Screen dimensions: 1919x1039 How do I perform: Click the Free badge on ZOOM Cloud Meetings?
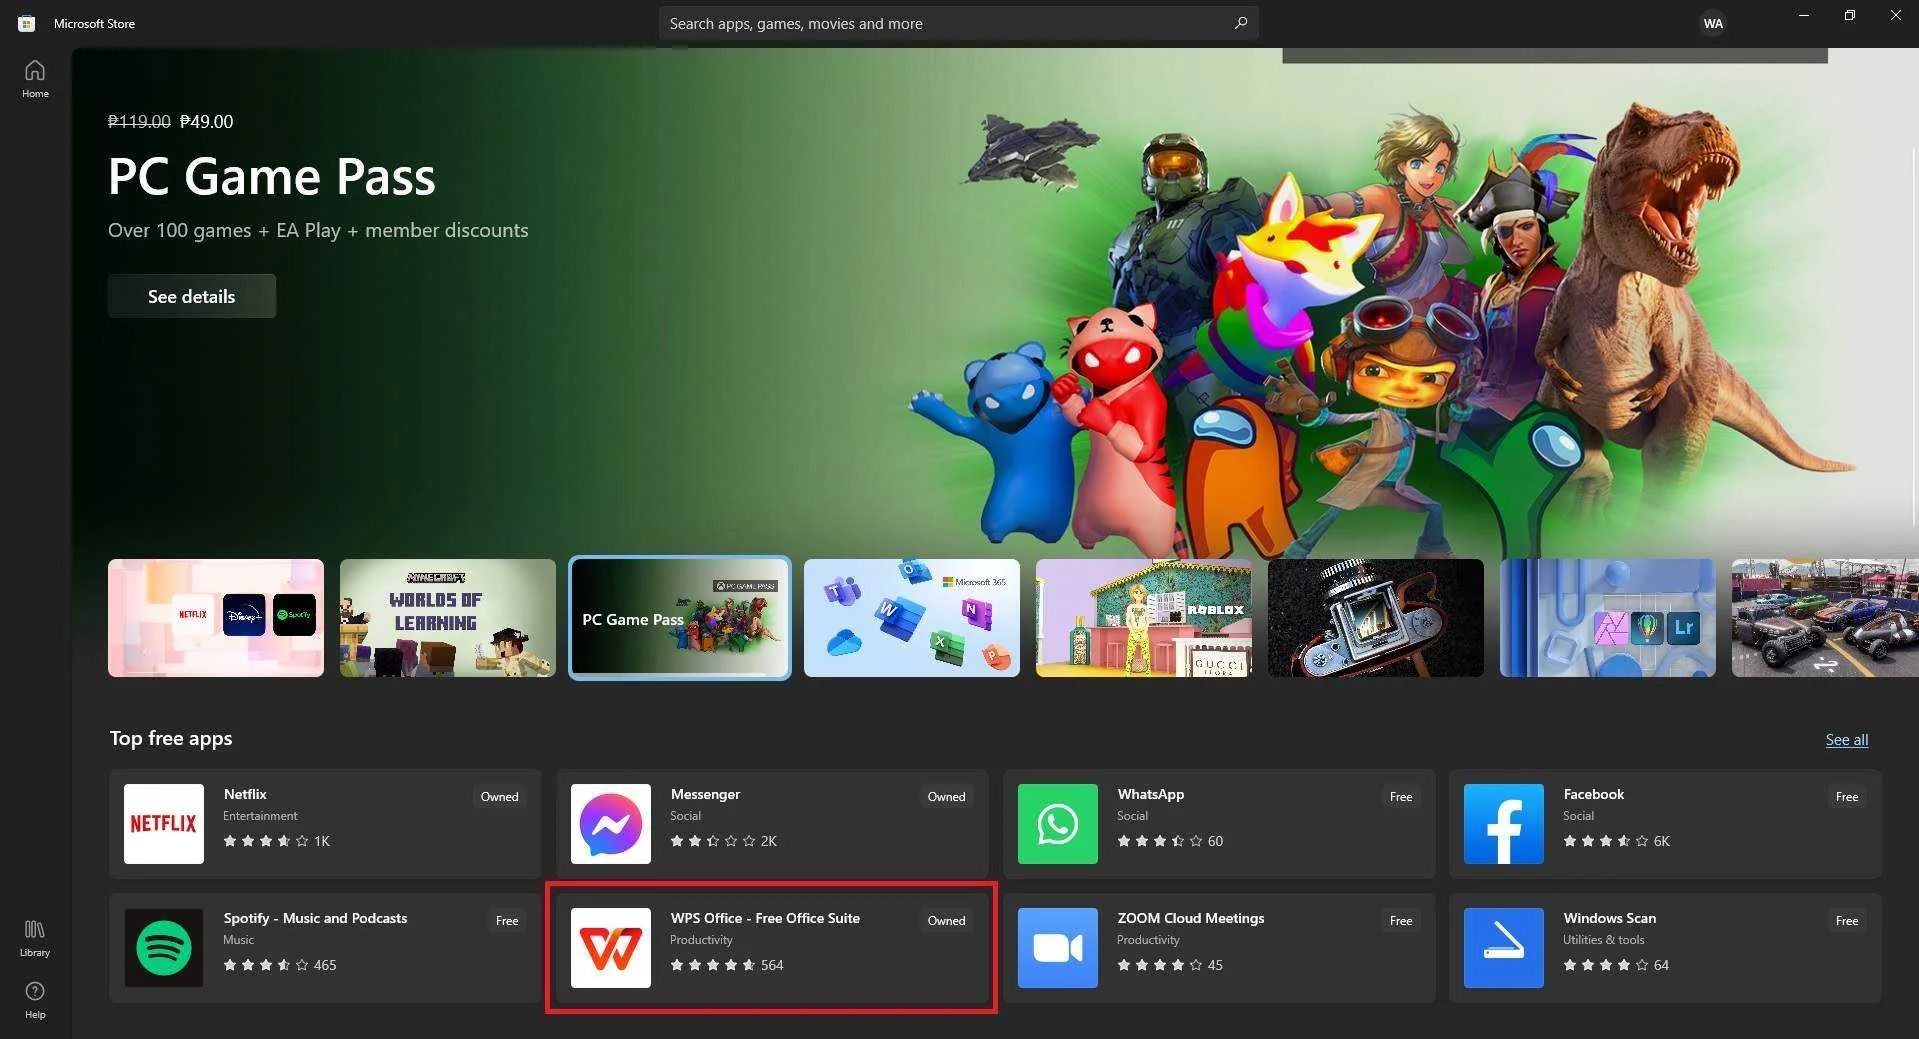(1401, 921)
